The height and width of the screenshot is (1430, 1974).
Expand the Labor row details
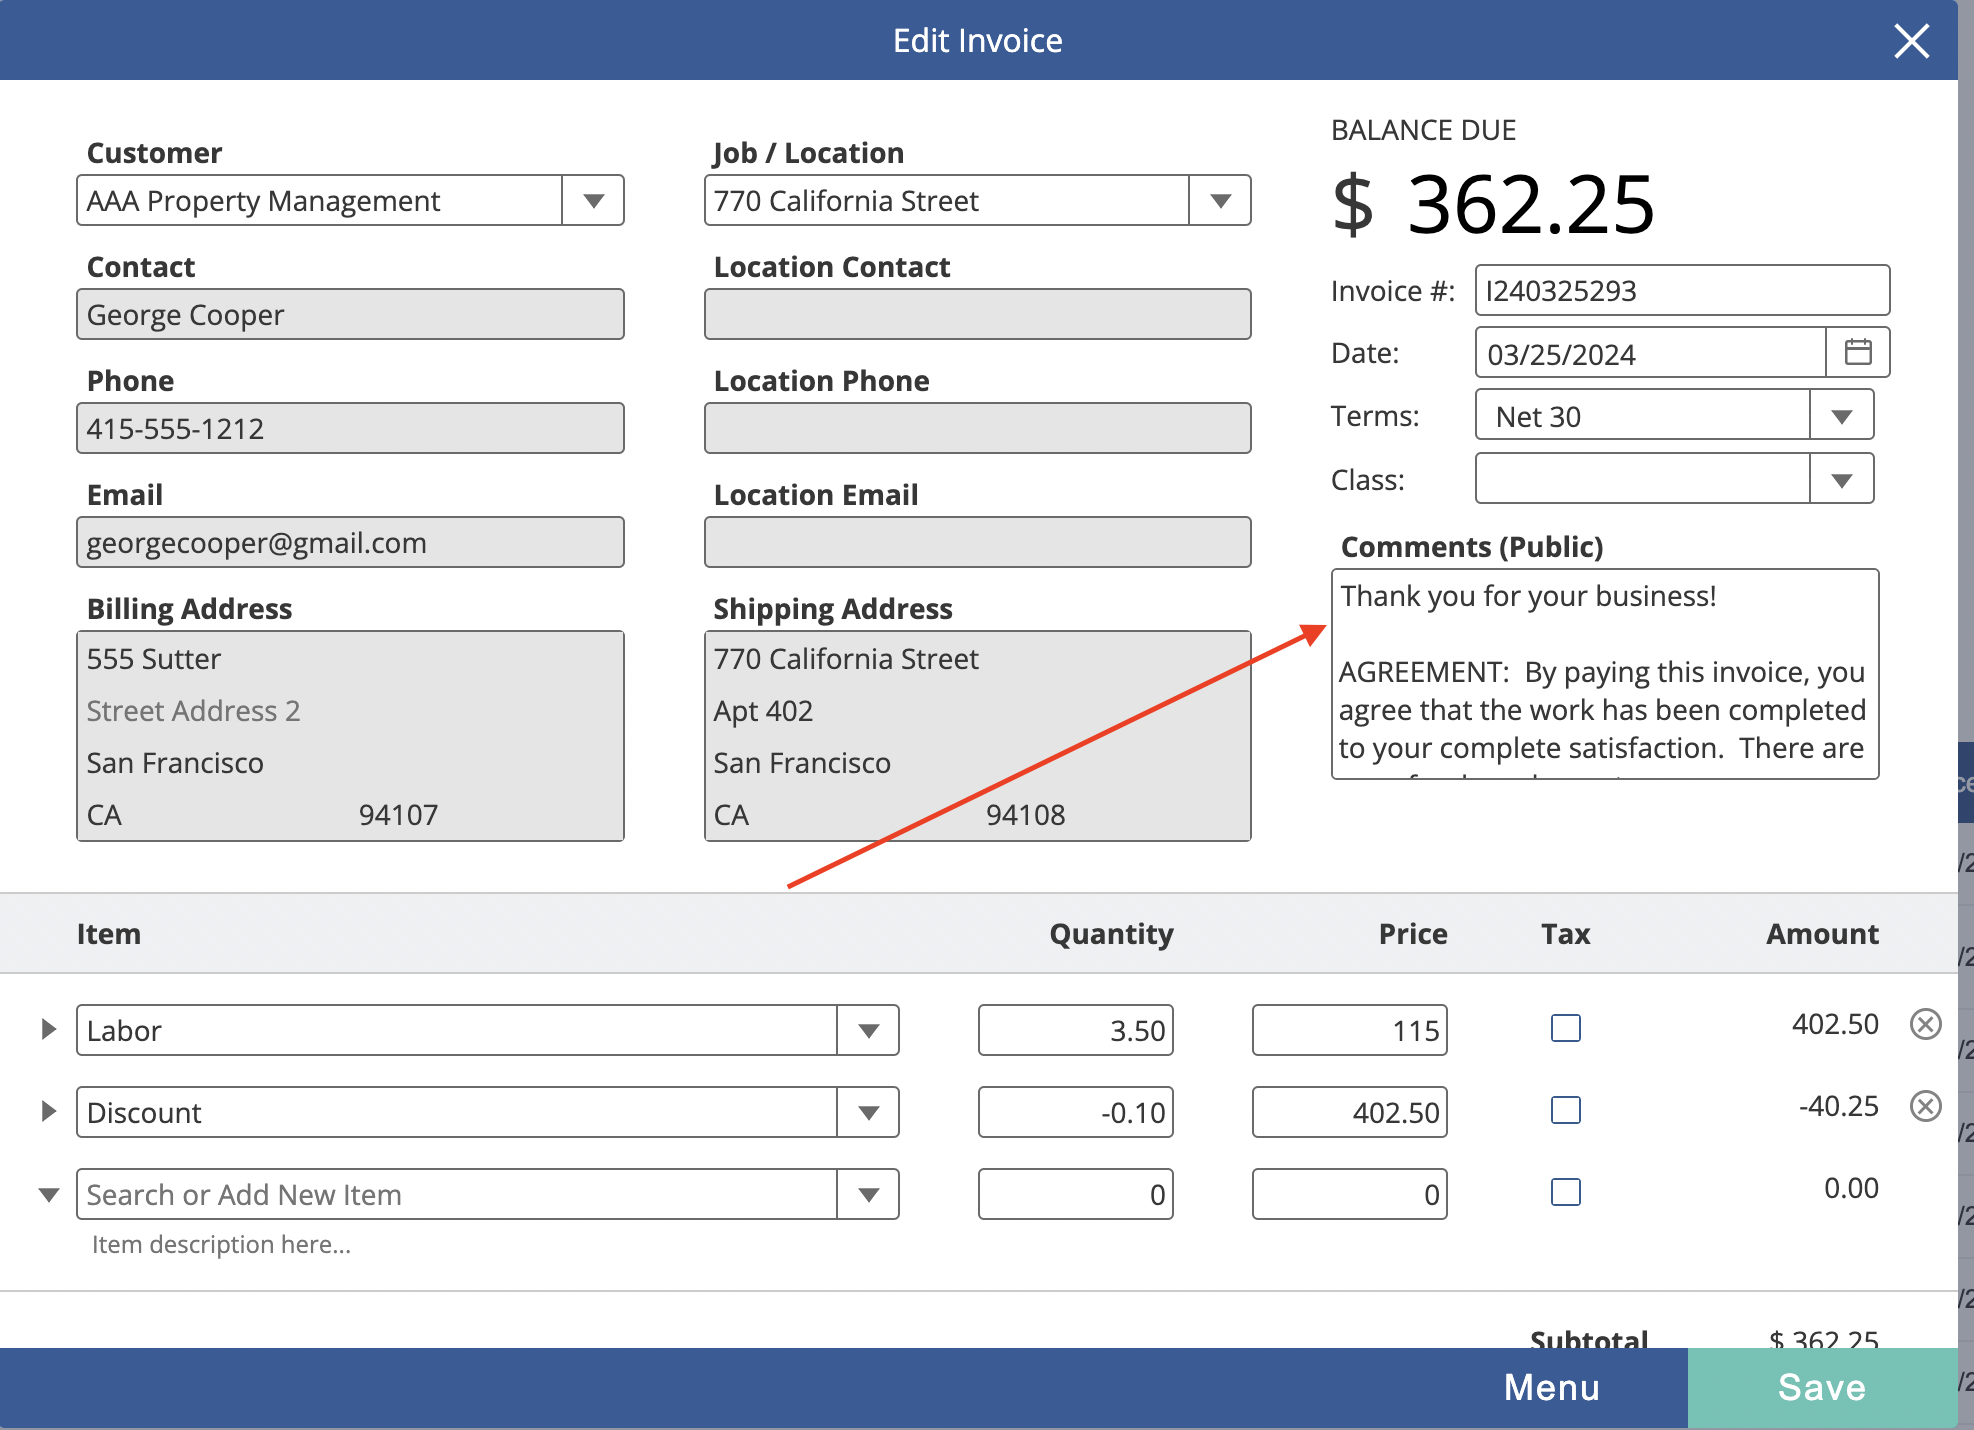pos(48,1029)
